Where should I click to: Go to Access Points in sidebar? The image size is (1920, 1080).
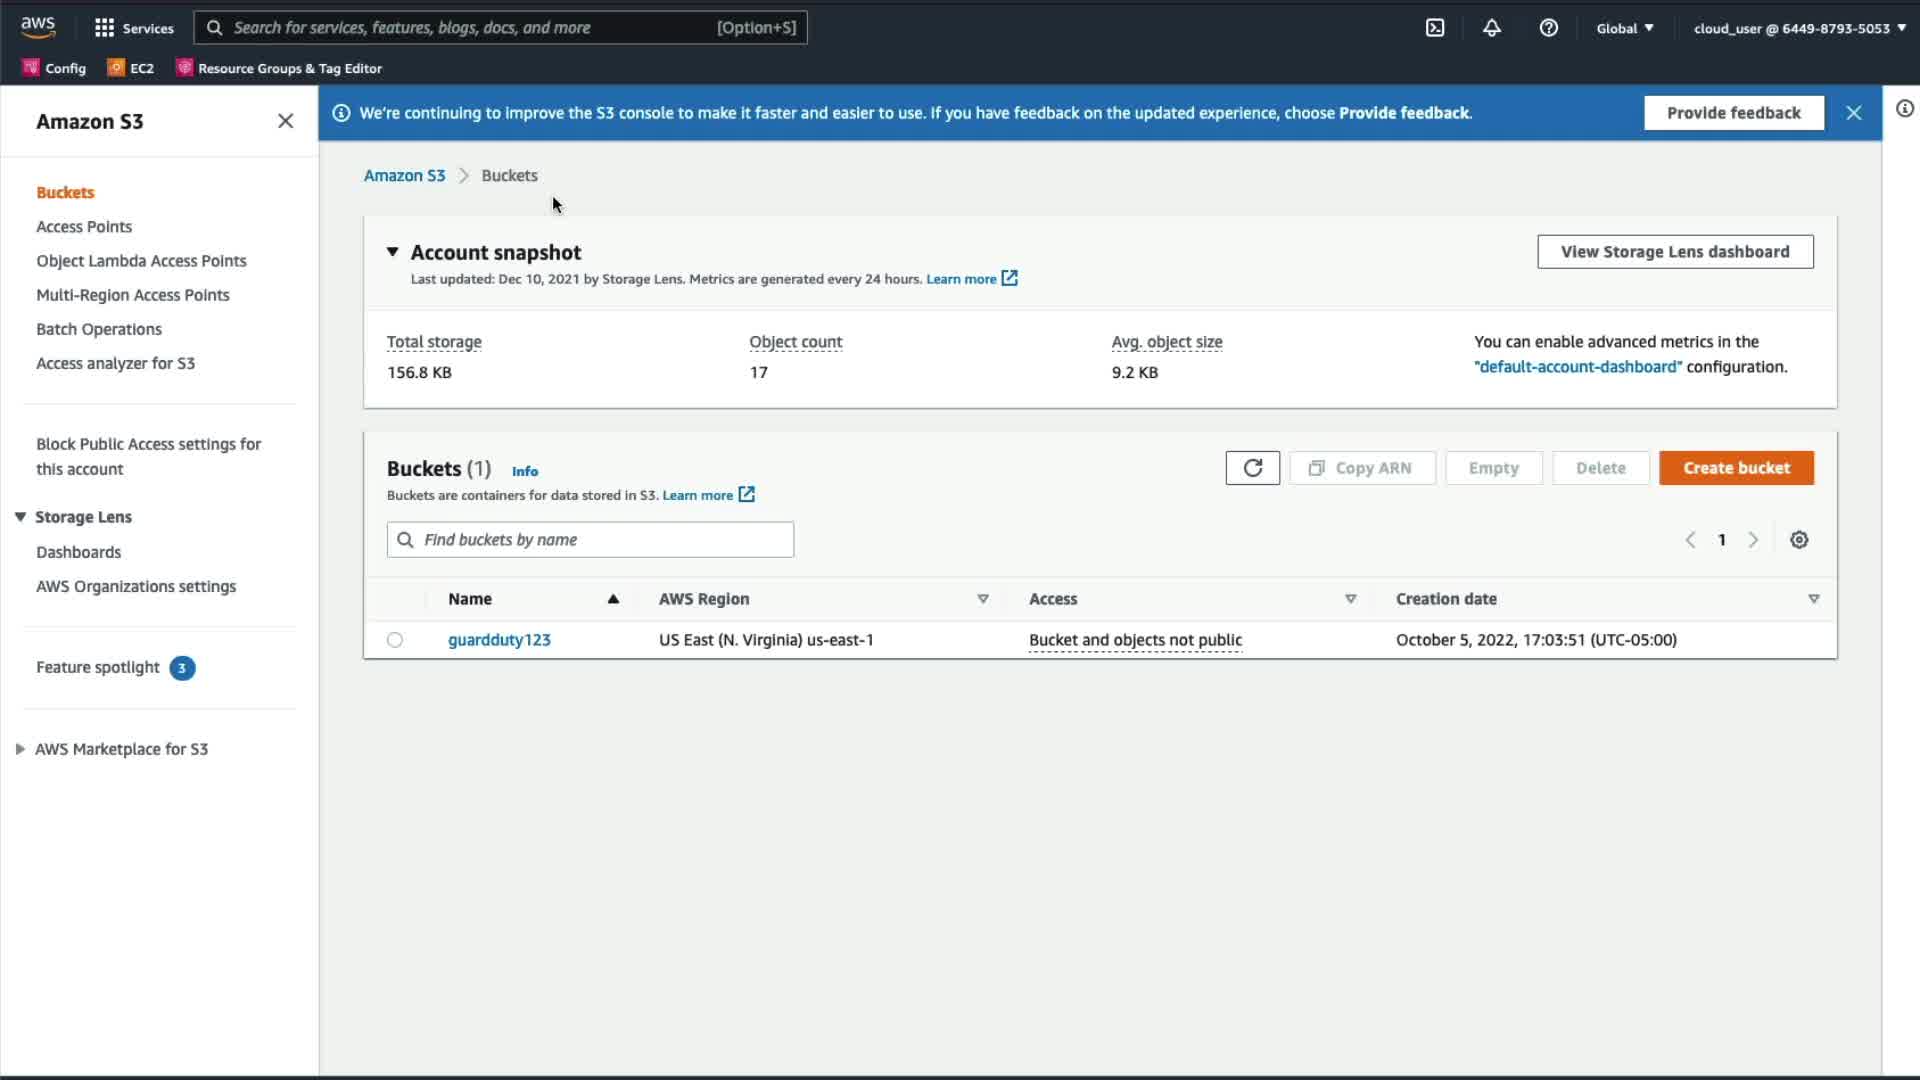click(x=84, y=227)
